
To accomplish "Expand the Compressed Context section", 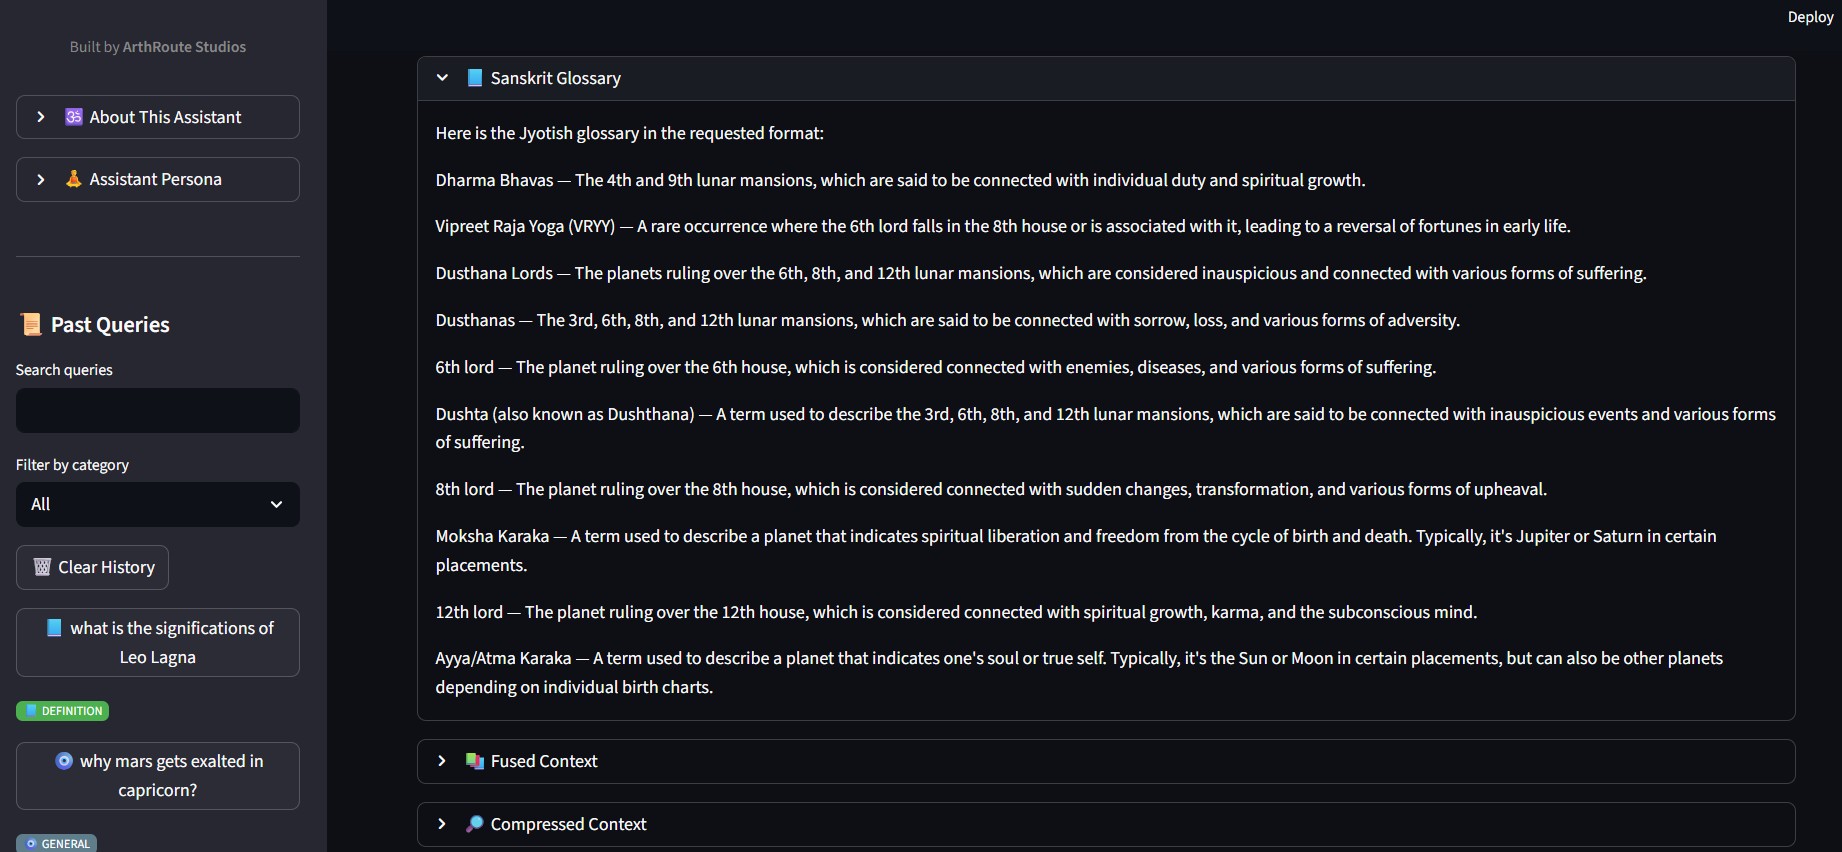I will click(x=442, y=824).
